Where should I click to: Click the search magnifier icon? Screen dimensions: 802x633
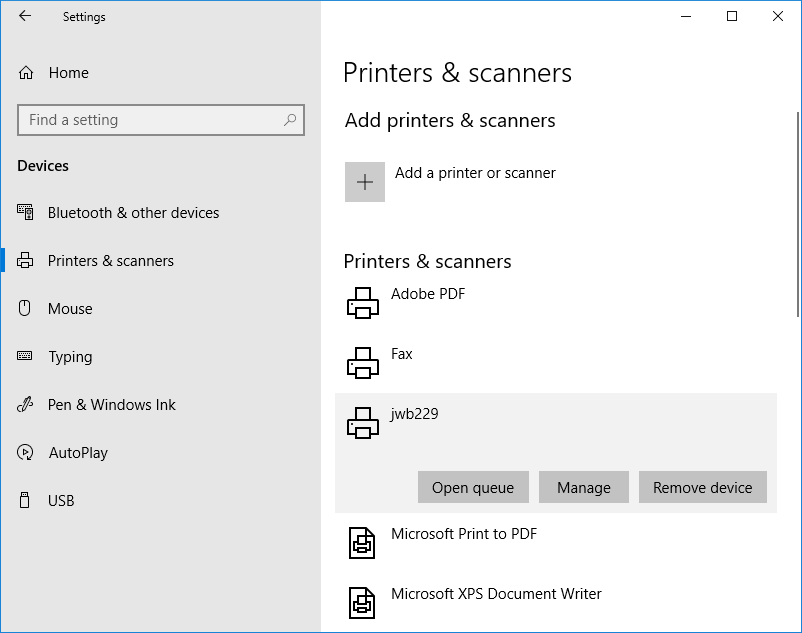[290, 120]
